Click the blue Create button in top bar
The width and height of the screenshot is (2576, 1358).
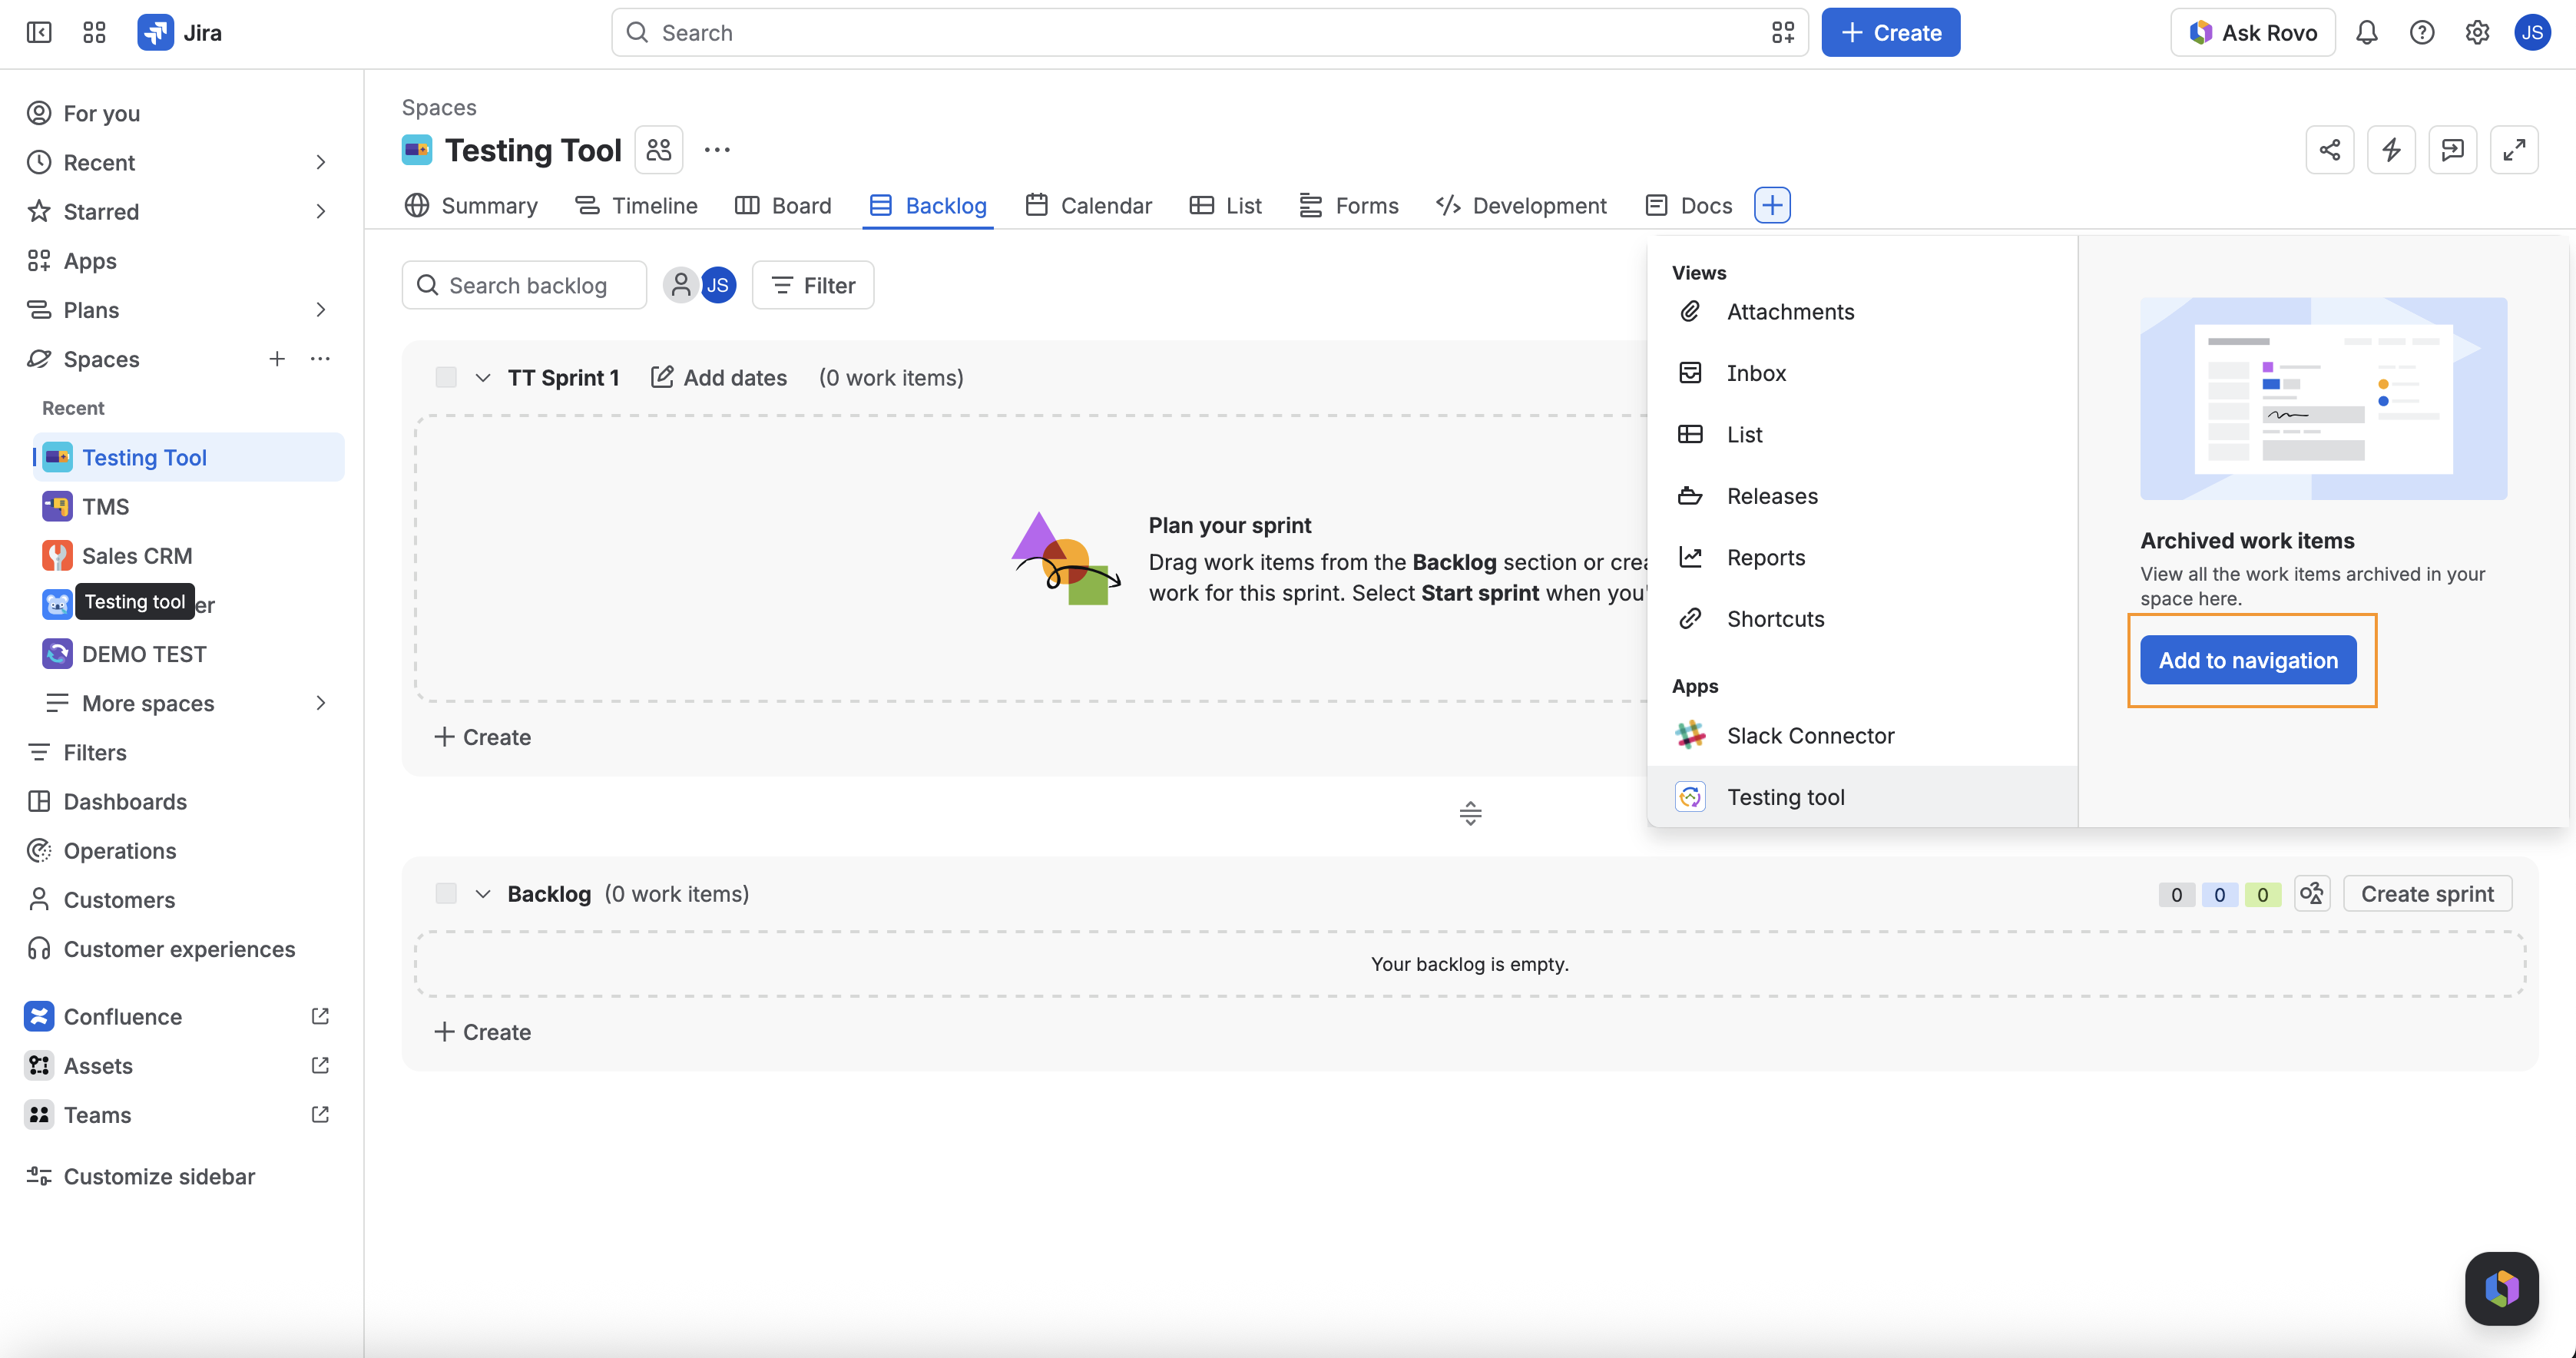point(1890,33)
